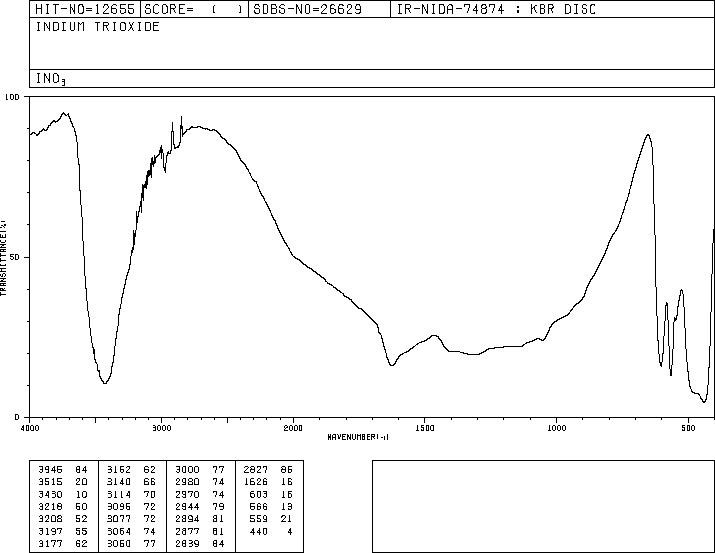715x553 pixels.
Task: Select peak table entry 3000
Action: coord(187,470)
